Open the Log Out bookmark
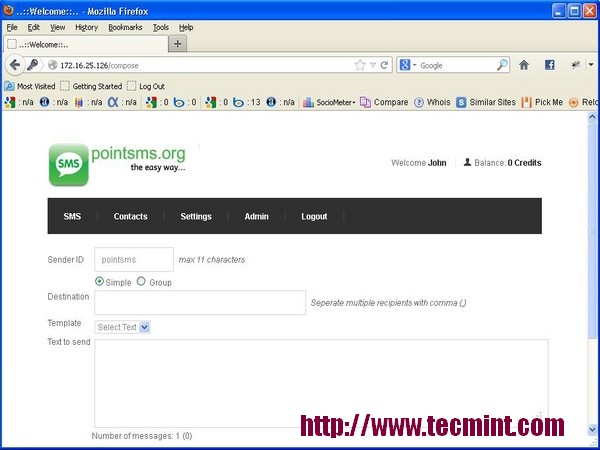Screen dimensions: 600x450 tap(146, 86)
